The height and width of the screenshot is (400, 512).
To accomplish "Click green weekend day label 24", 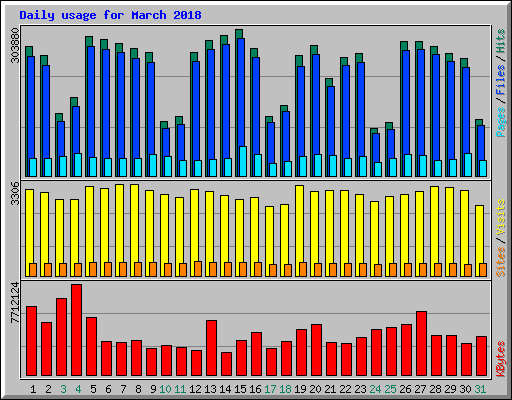I will 375,389.
